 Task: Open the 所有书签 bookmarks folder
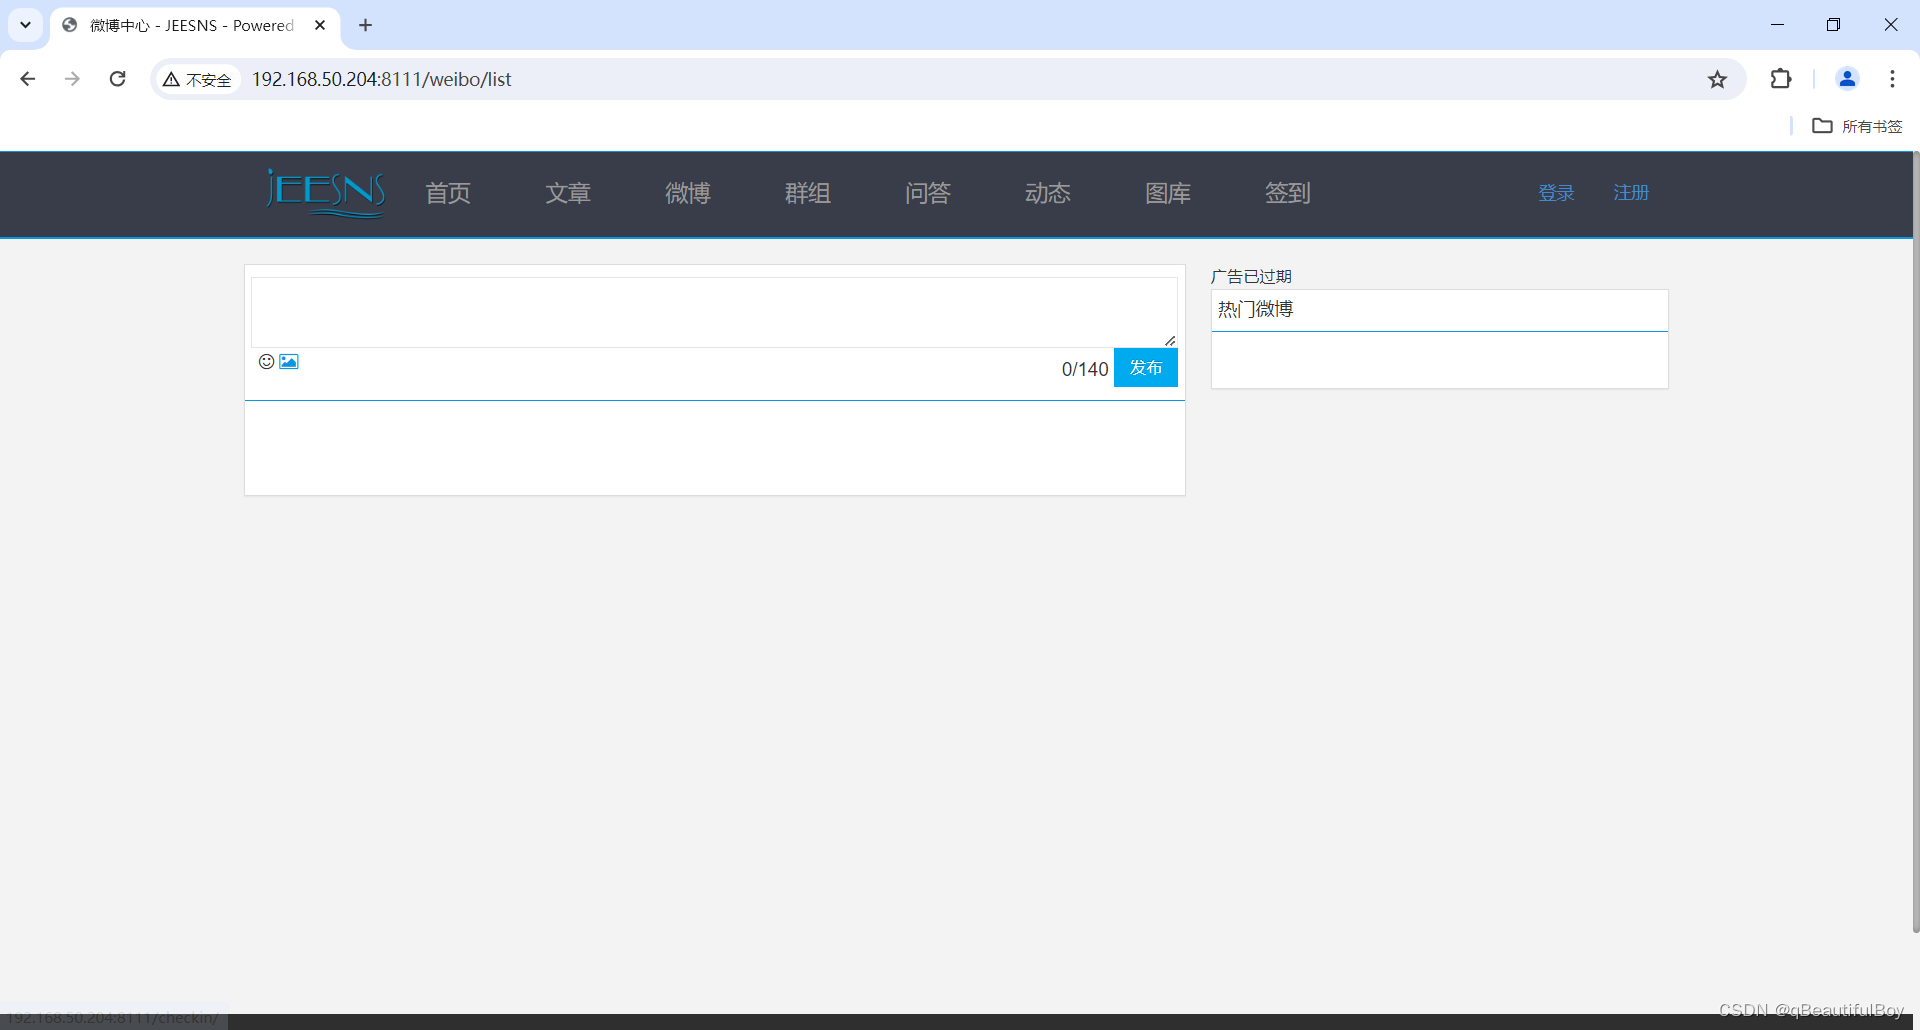(1857, 126)
